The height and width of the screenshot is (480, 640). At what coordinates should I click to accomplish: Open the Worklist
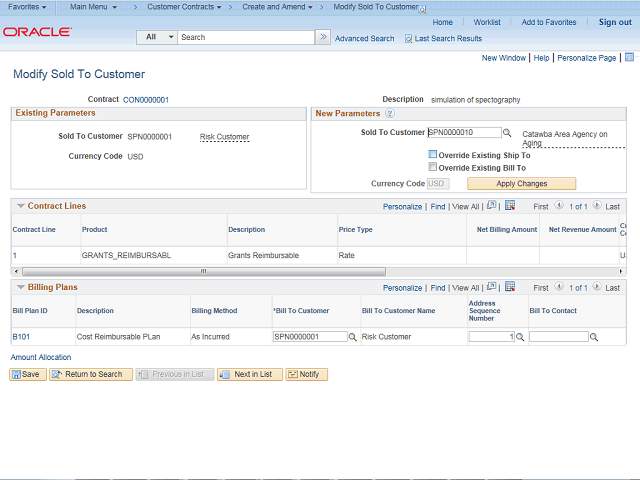click(x=487, y=22)
